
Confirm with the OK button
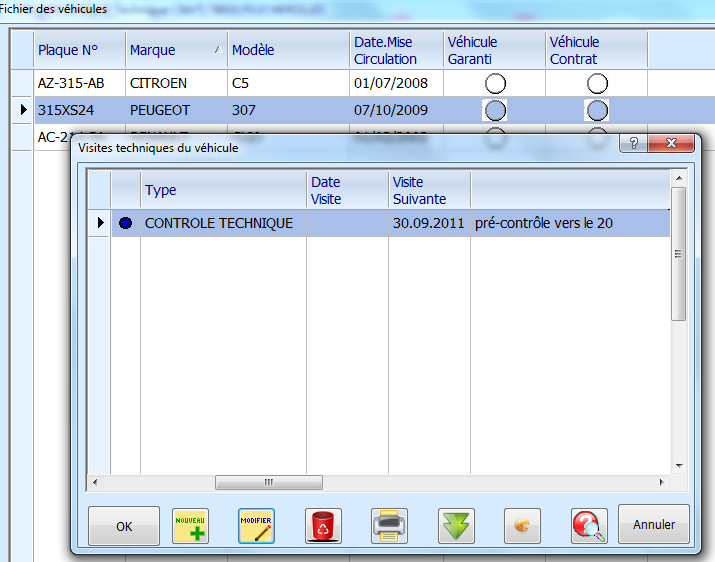(124, 525)
